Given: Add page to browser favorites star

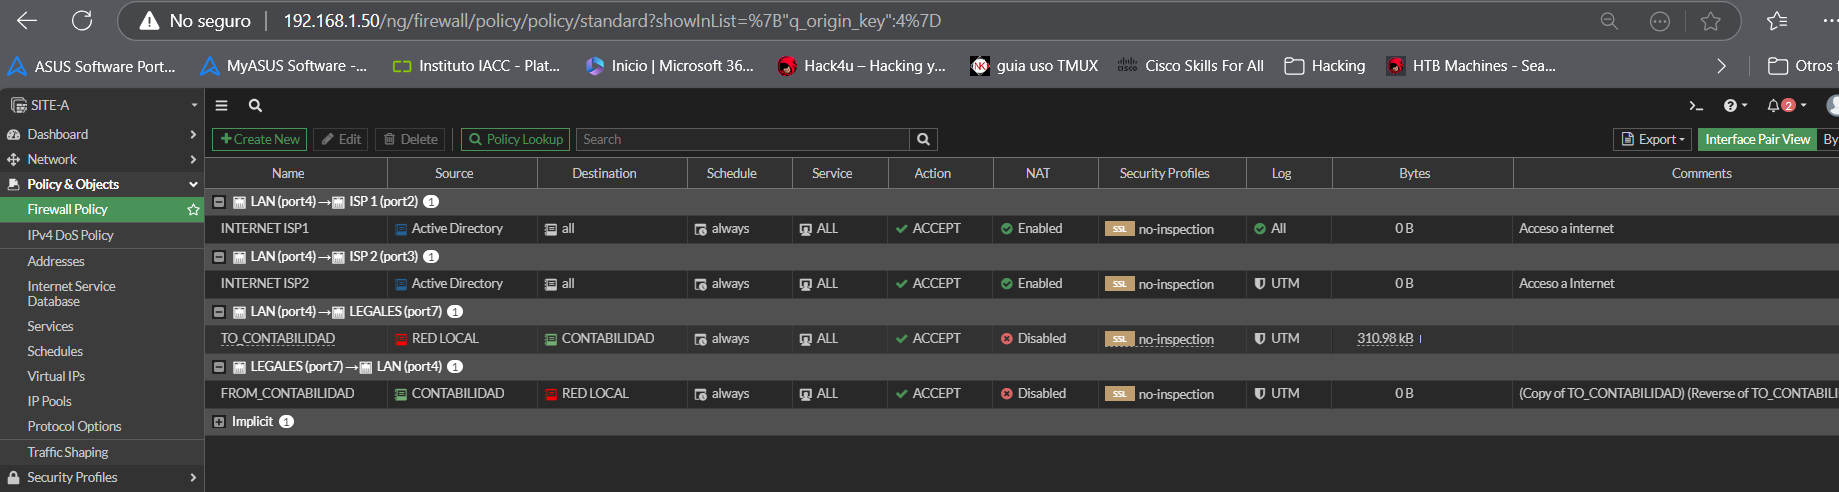Looking at the screenshot, I should coord(1711,21).
